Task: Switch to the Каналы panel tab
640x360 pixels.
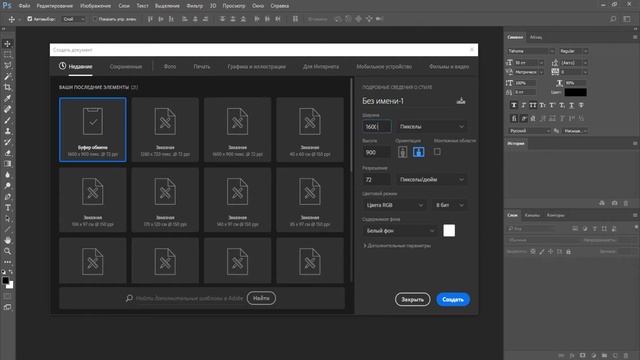Action: 532,215
